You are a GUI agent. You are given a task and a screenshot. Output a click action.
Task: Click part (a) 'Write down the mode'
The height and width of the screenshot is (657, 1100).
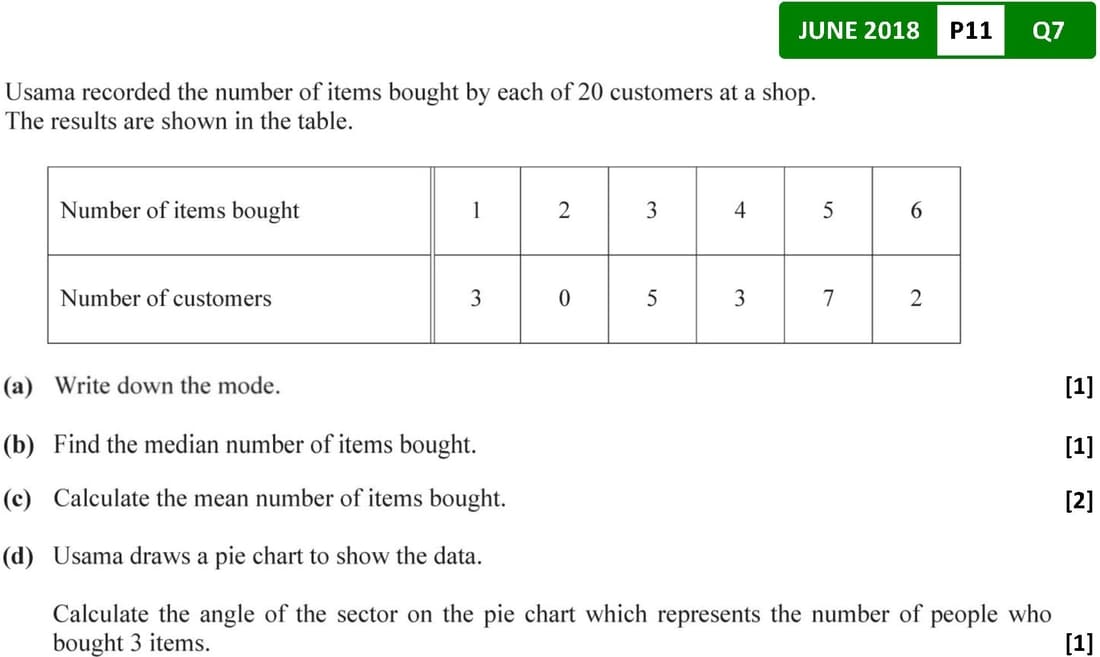coord(167,386)
